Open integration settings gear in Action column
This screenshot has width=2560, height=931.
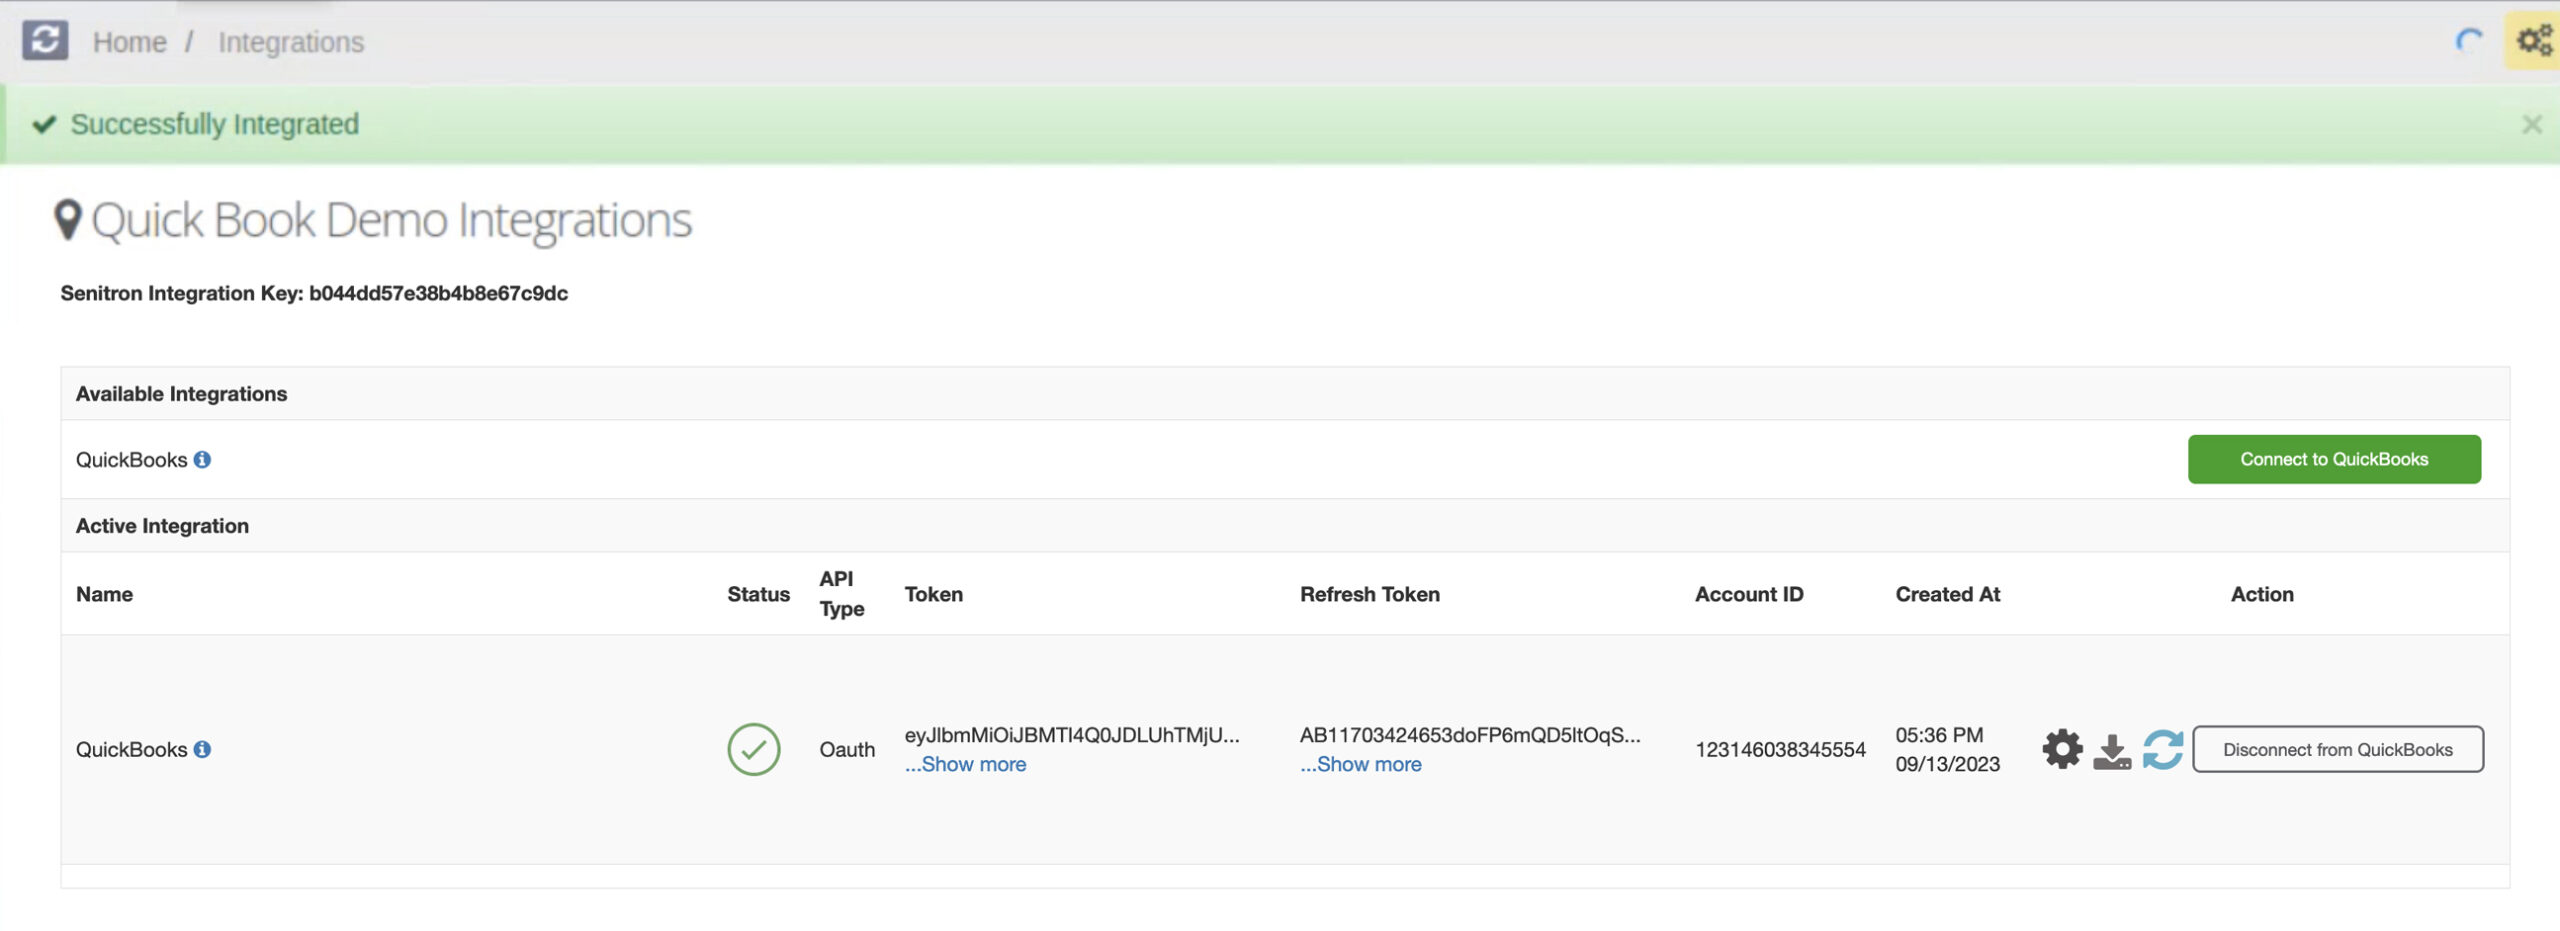click(x=2062, y=749)
